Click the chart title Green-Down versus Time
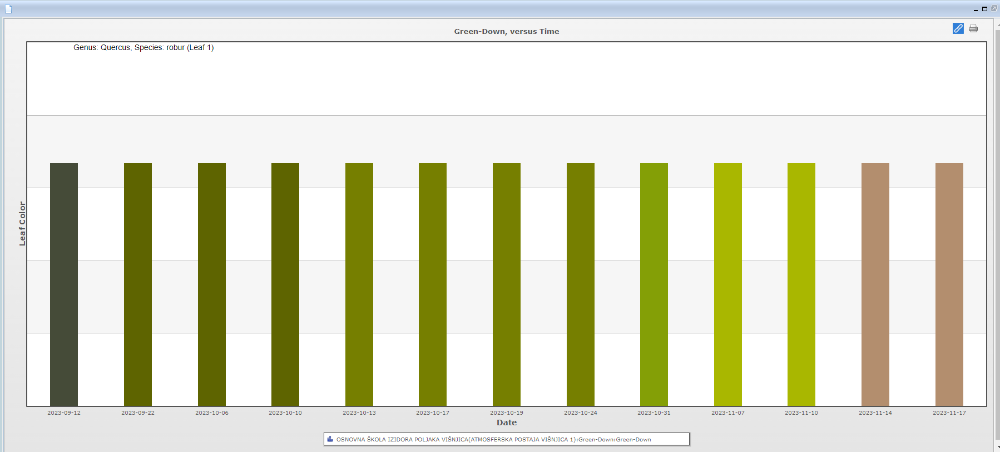 tap(506, 32)
